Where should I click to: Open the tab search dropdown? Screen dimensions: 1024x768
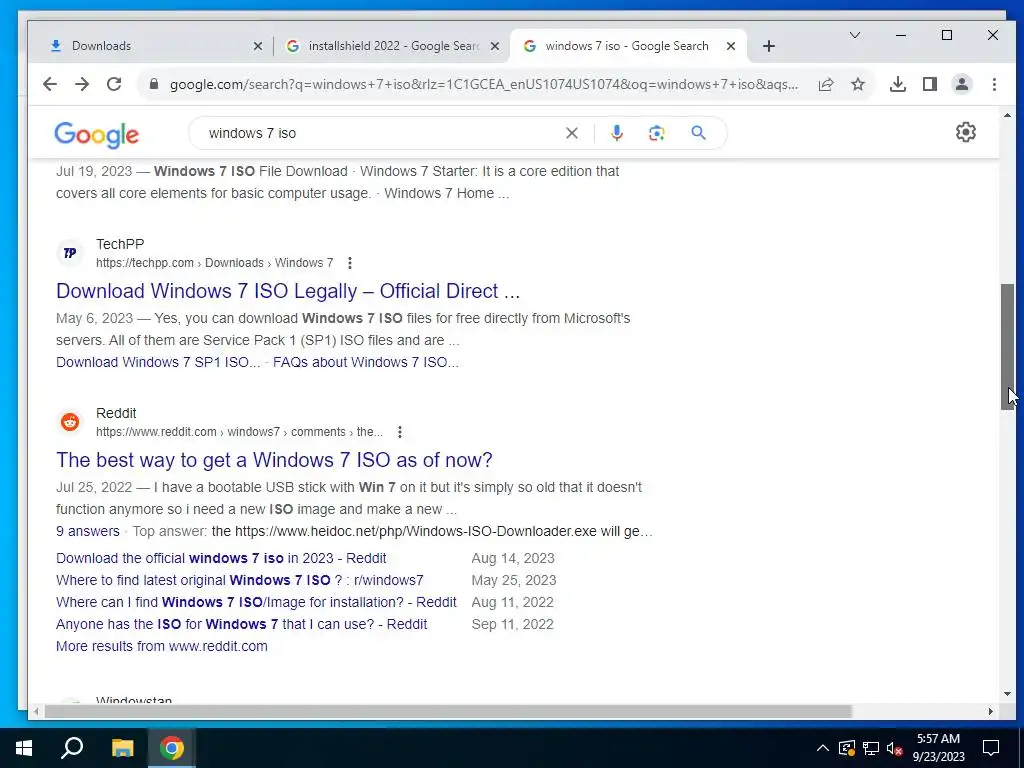(854, 35)
